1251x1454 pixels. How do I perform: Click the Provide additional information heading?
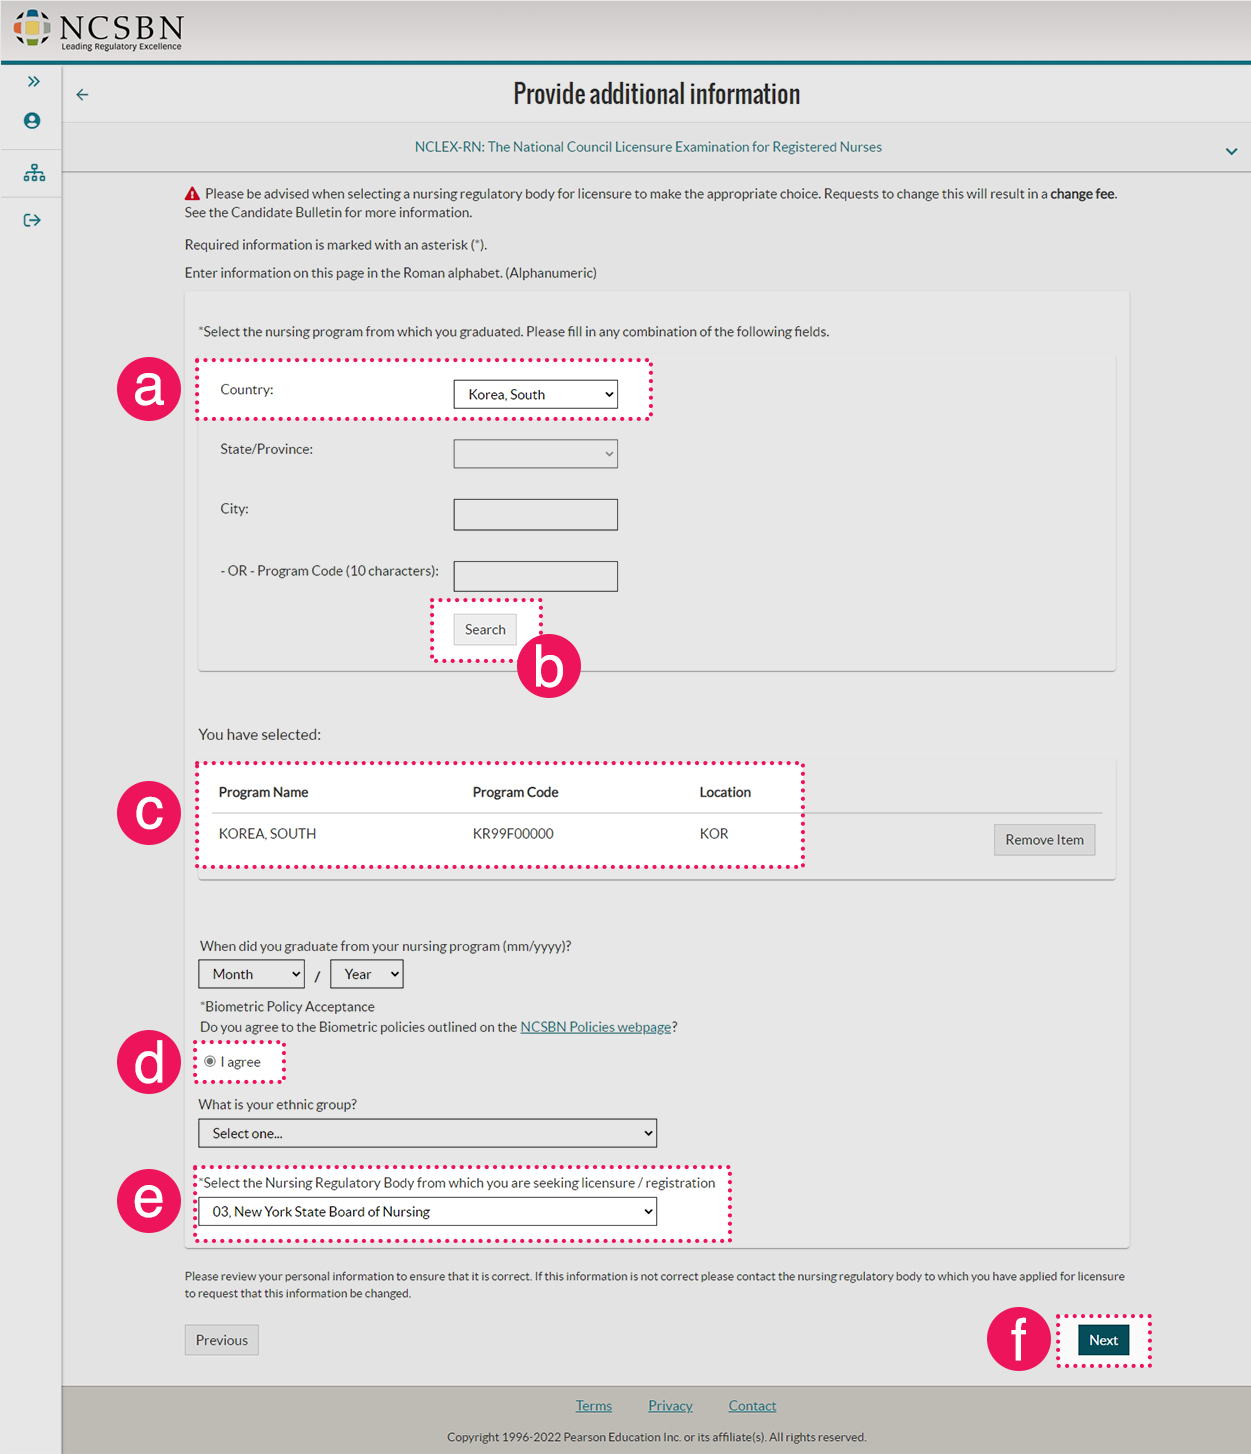click(657, 94)
